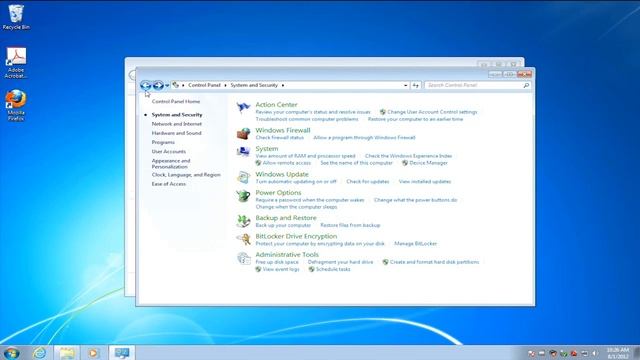Open Windows Update heading
This screenshot has width=640, height=360.
pyautogui.click(x=282, y=174)
